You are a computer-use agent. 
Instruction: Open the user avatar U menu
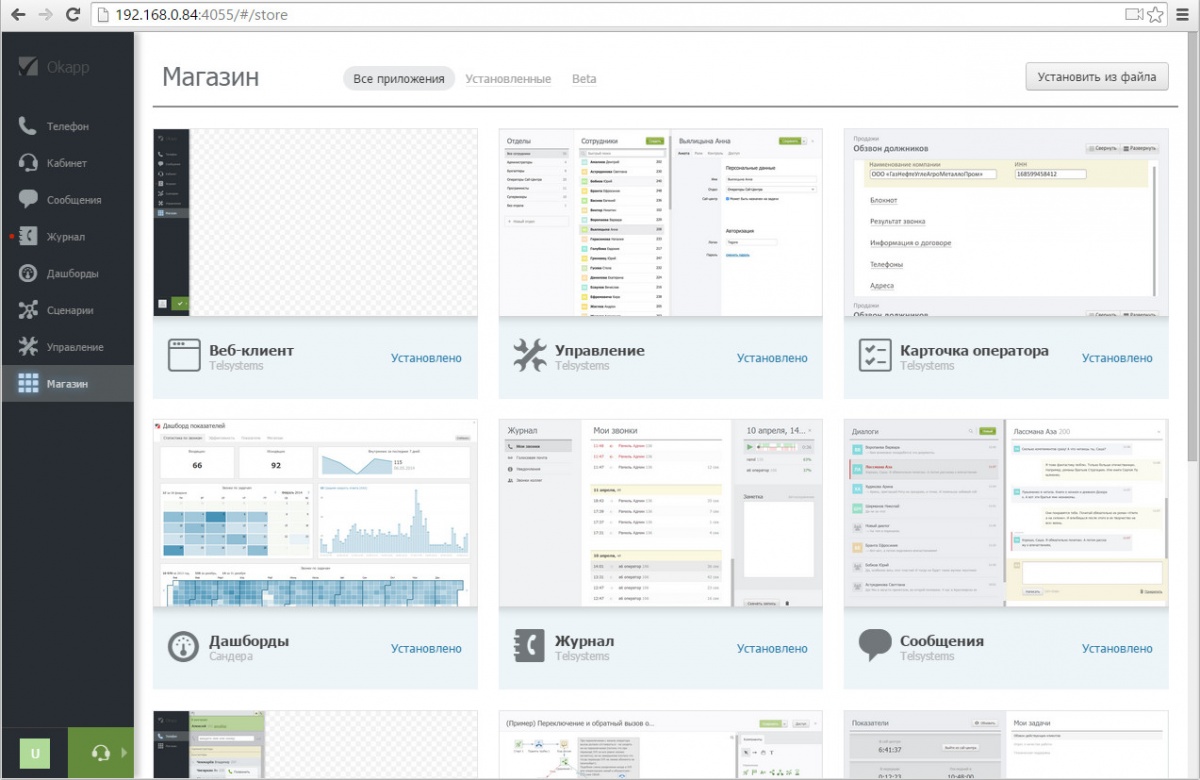tap(34, 753)
